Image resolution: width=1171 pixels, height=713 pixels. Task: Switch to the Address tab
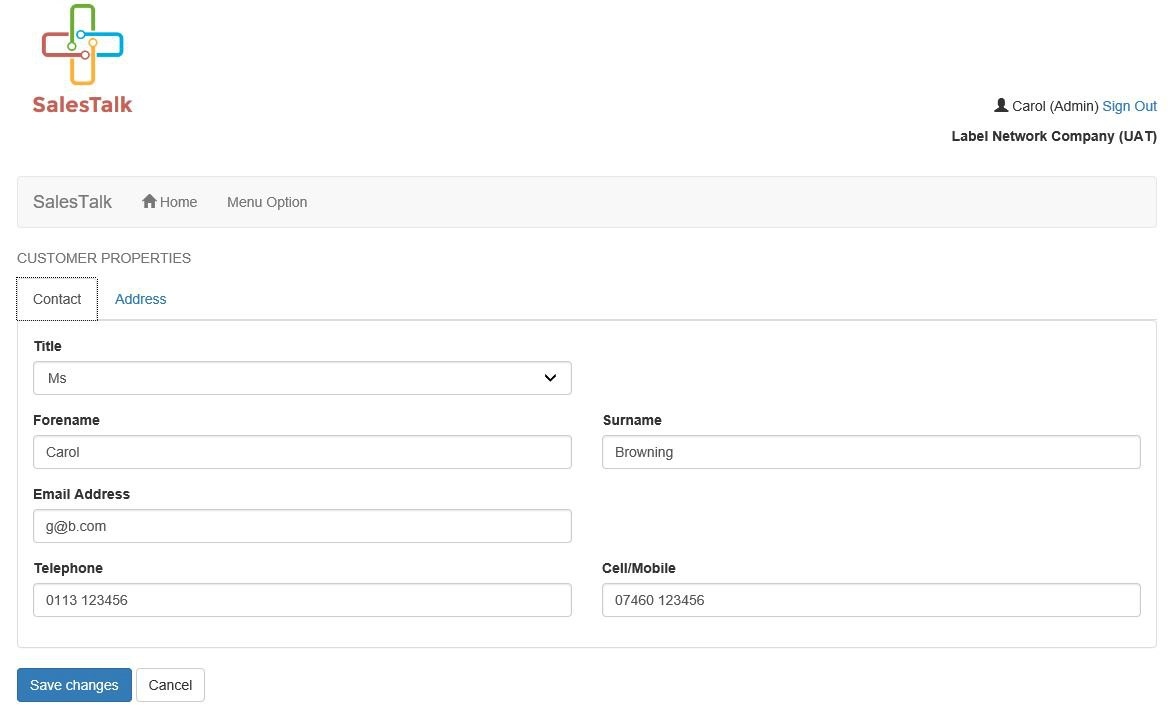140,299
